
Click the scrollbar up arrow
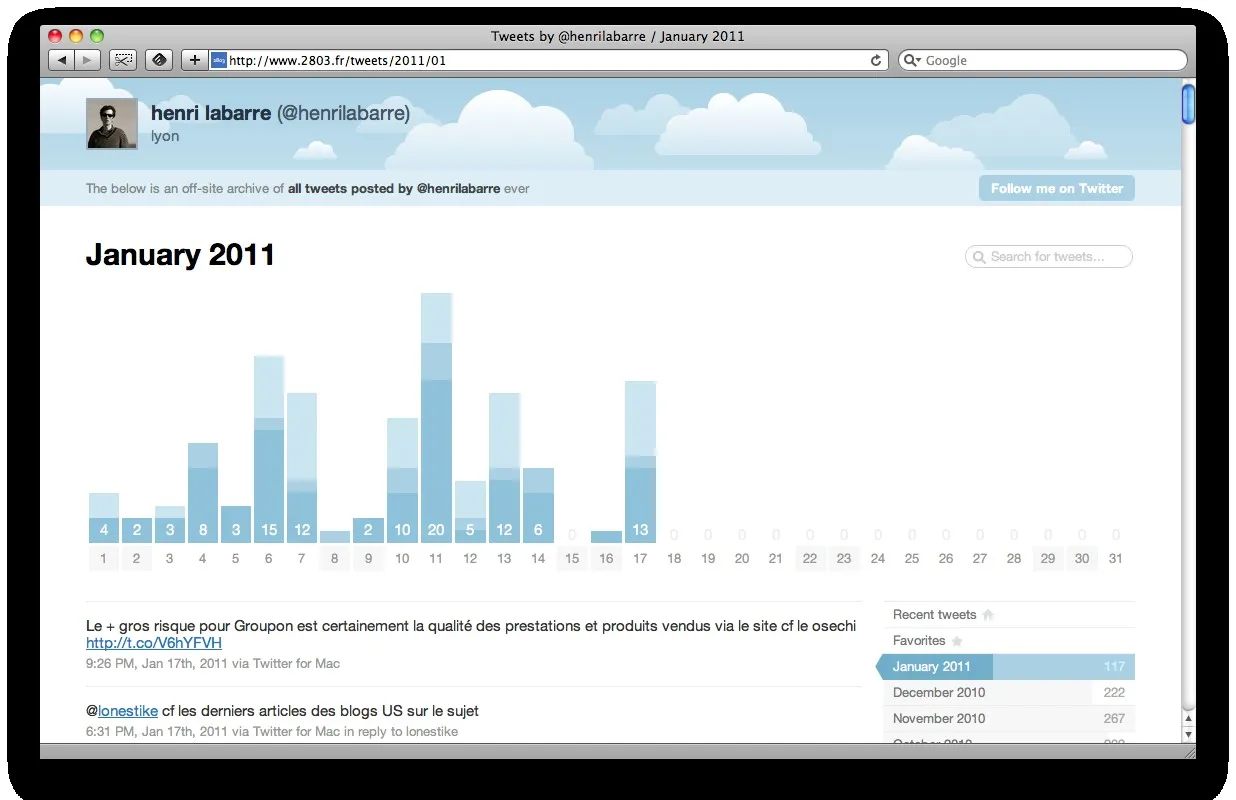1188,718
